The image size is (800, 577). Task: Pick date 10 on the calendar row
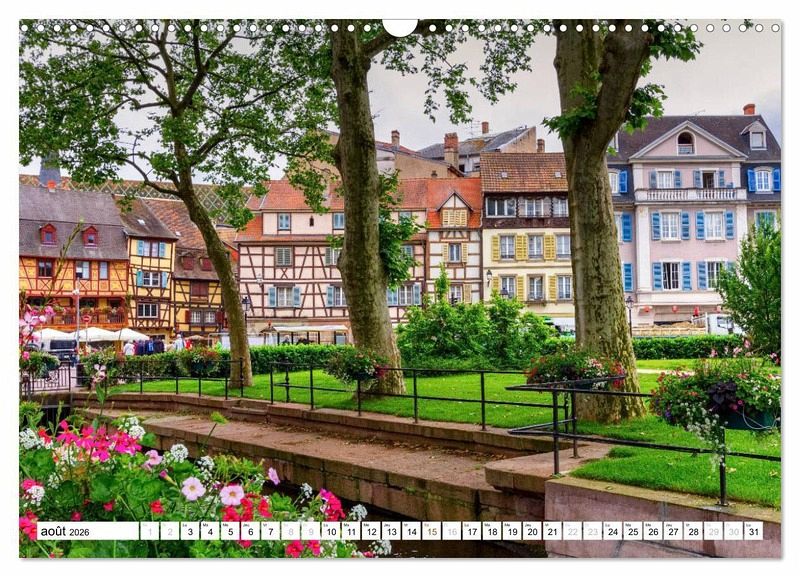tap(330, 531)
